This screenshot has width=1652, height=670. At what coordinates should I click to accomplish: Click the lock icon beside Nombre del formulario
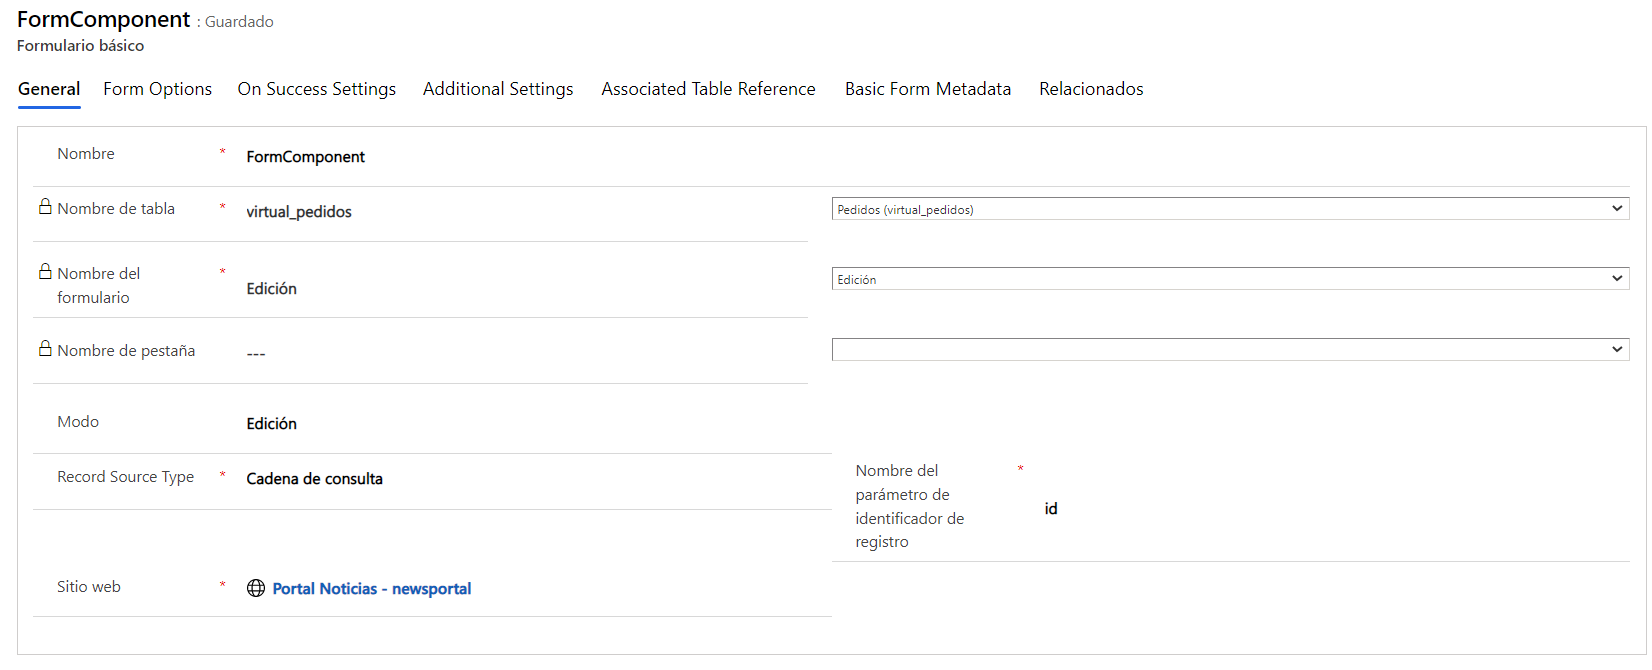coord(45,272)
